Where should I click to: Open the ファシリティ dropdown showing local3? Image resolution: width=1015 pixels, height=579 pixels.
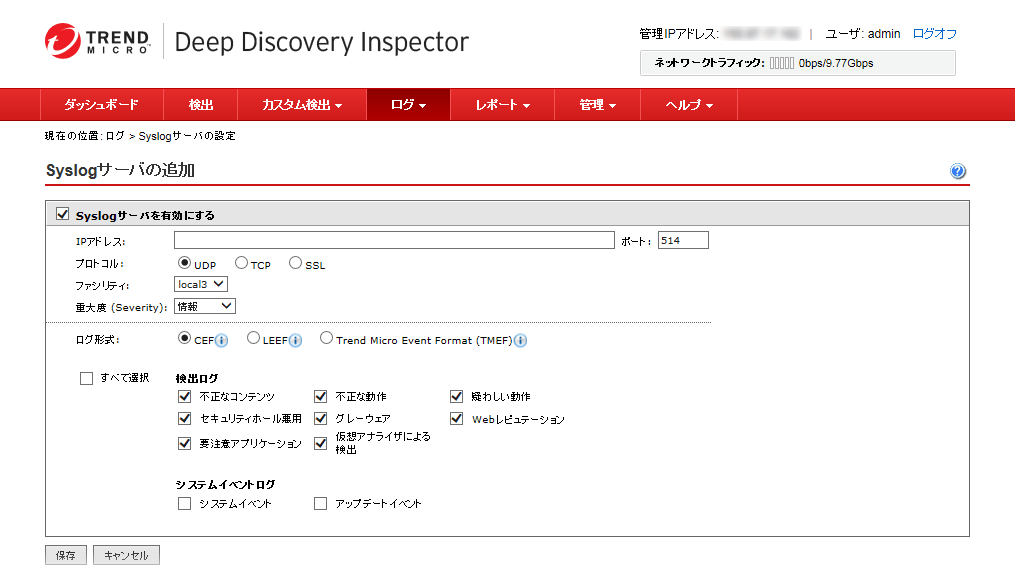coord(201,284)
